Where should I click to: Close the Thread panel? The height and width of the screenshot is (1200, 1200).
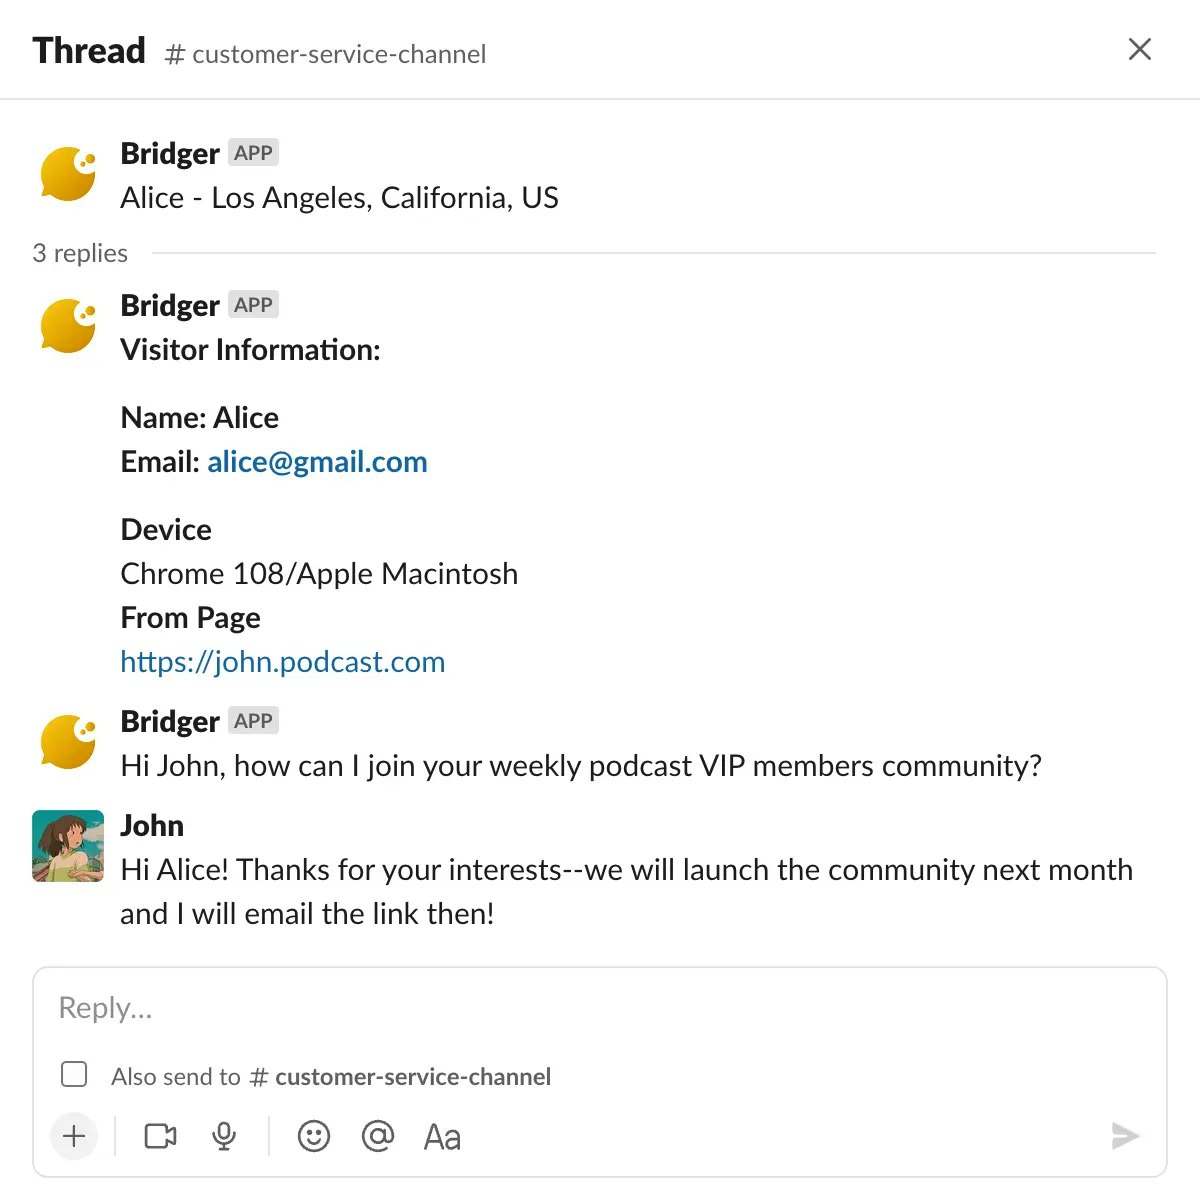click(x=1140, y=49)
